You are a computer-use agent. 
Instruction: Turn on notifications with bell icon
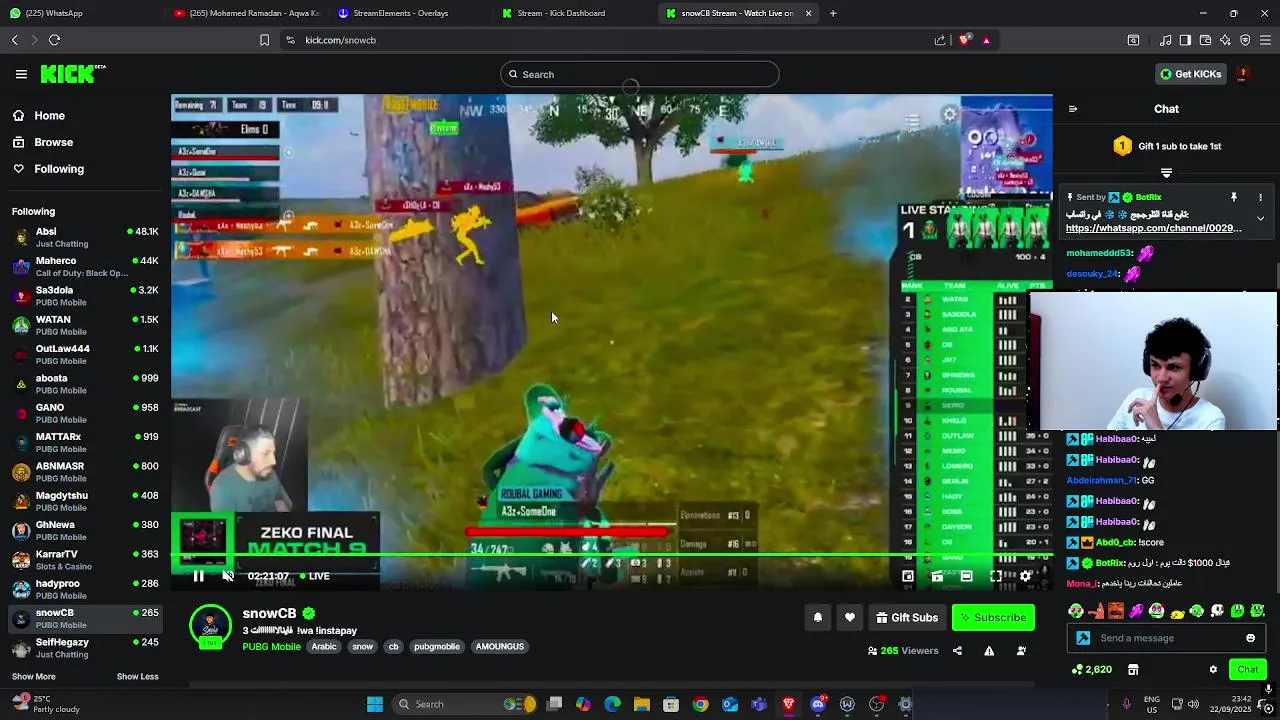point(818,618)
